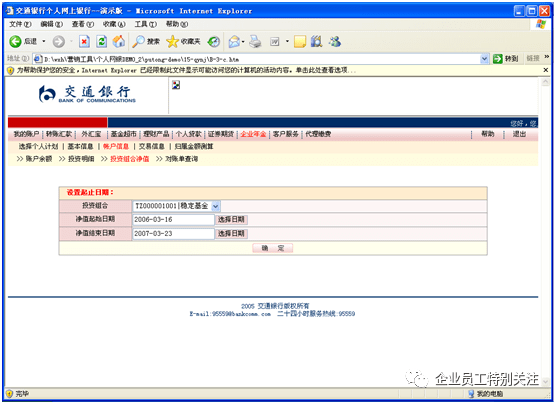Click the IE Back arrow icon

coord(15,41)
